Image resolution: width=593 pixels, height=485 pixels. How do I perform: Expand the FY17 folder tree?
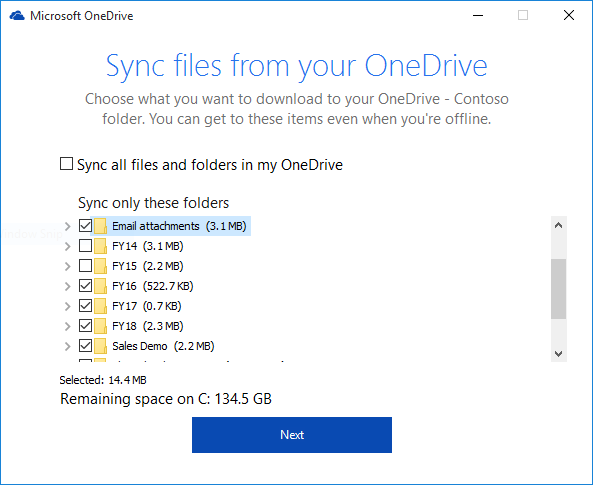pyautogui.click(x=68, y=306)
